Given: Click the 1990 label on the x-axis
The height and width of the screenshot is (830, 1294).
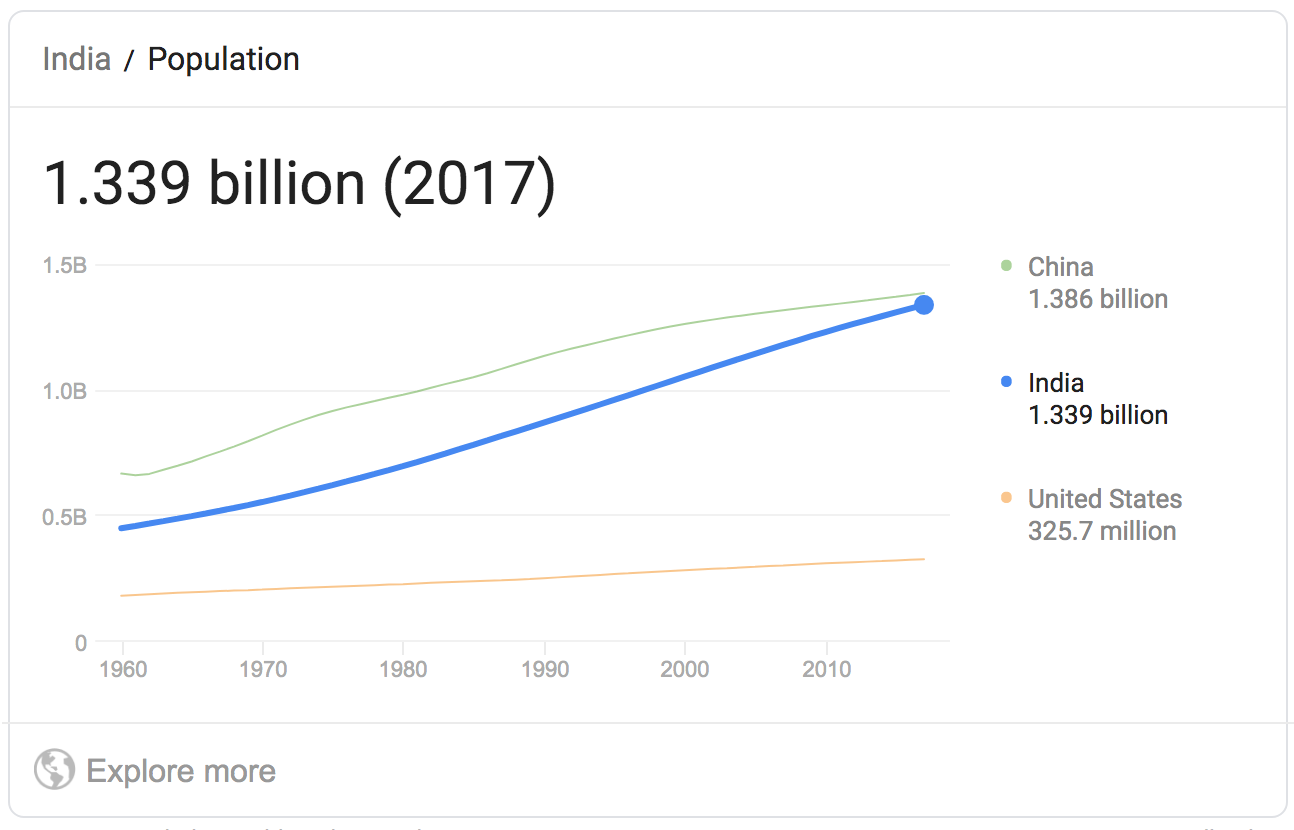Looking at the screenshot, I should (544, 668).
